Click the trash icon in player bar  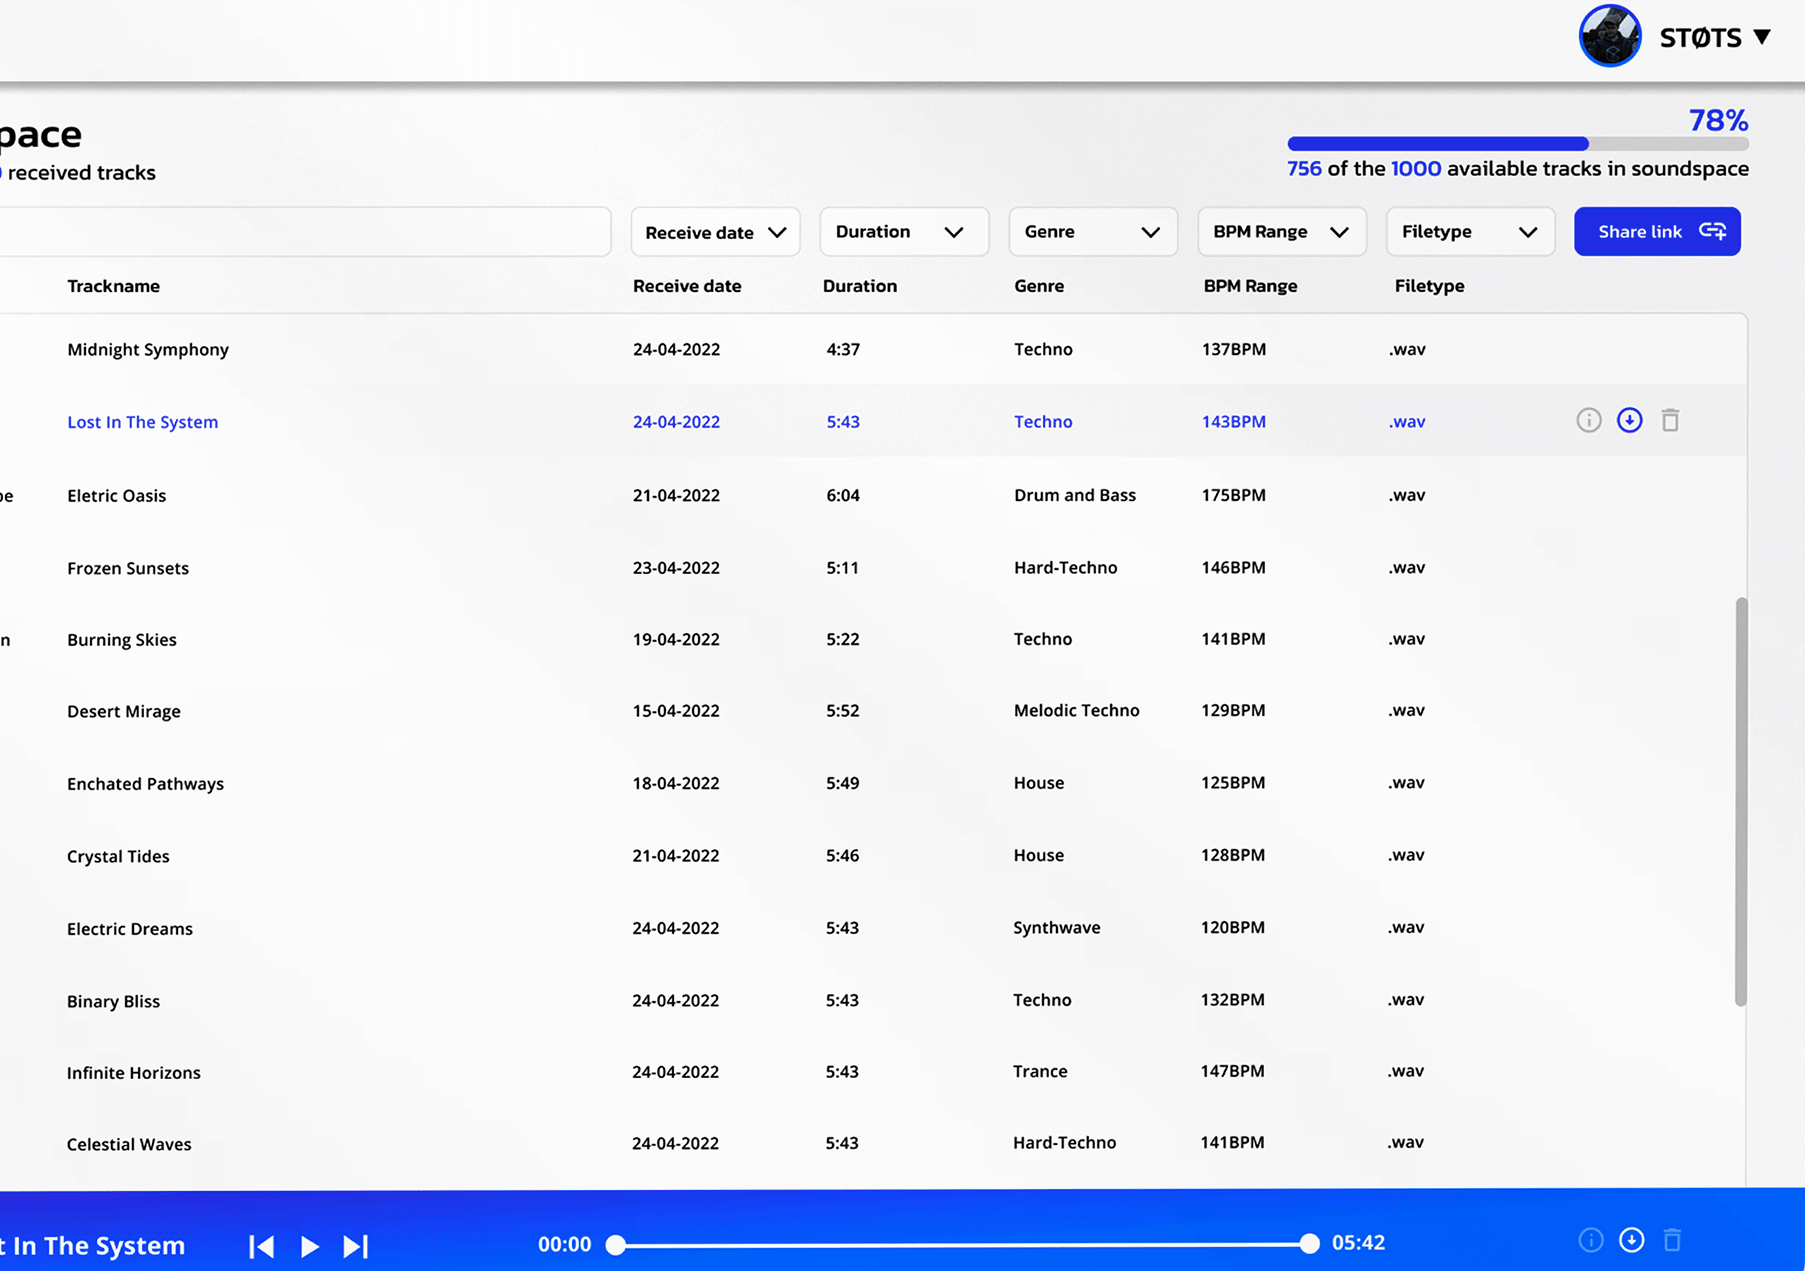pos(1672,1241)
